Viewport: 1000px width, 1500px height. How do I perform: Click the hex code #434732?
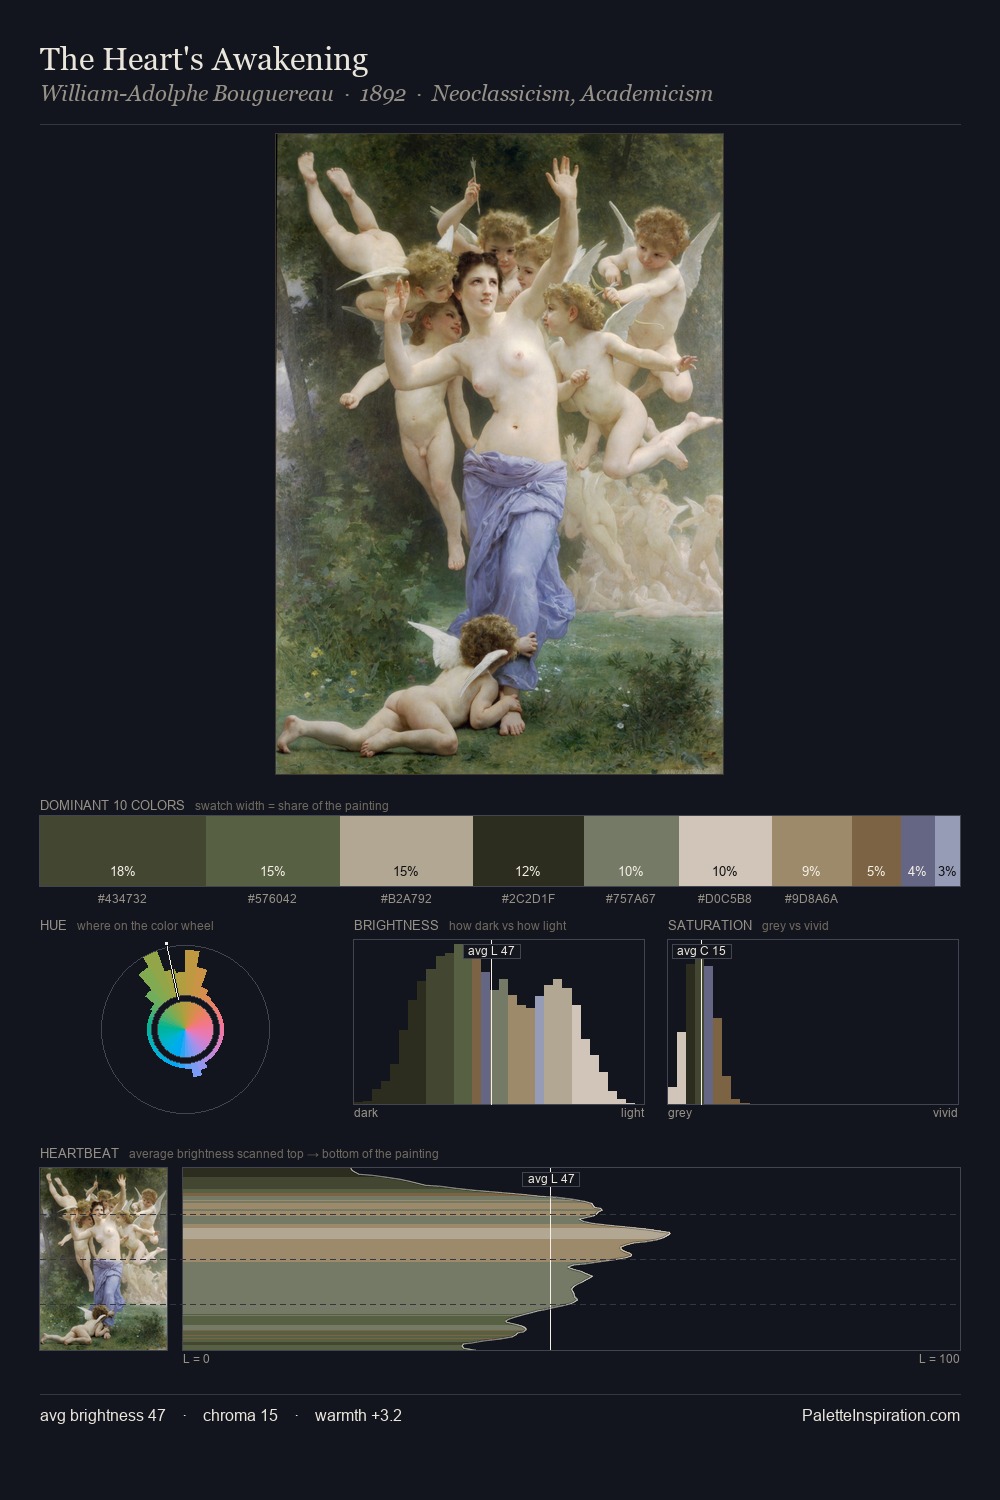122,899
